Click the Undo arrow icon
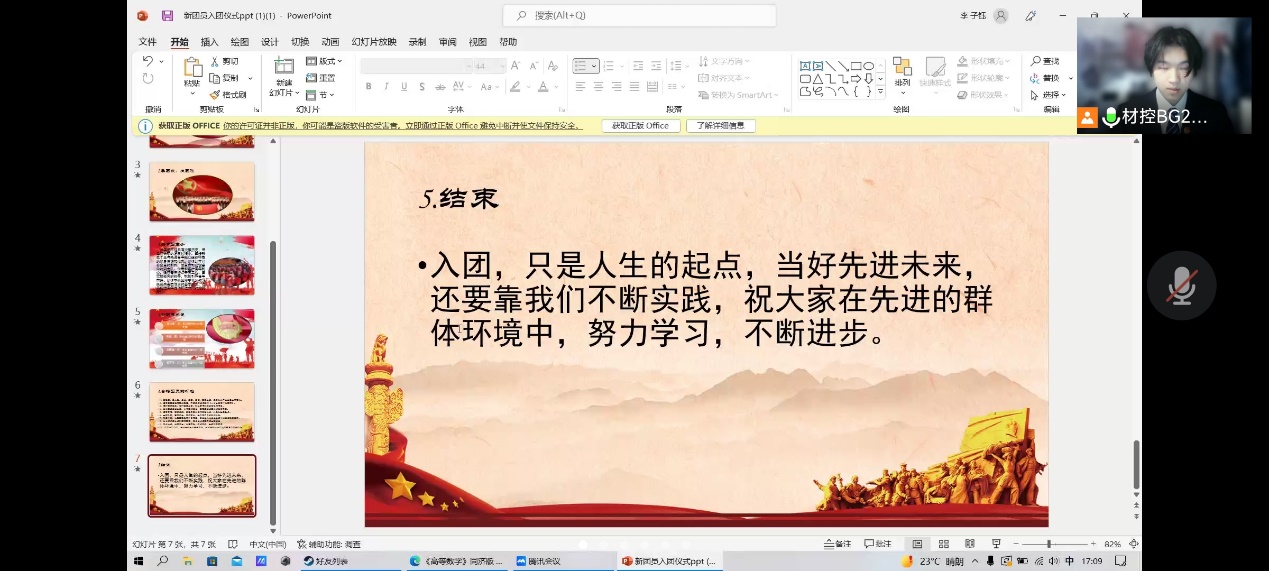The image size is (1269, 571). point(148,62)
